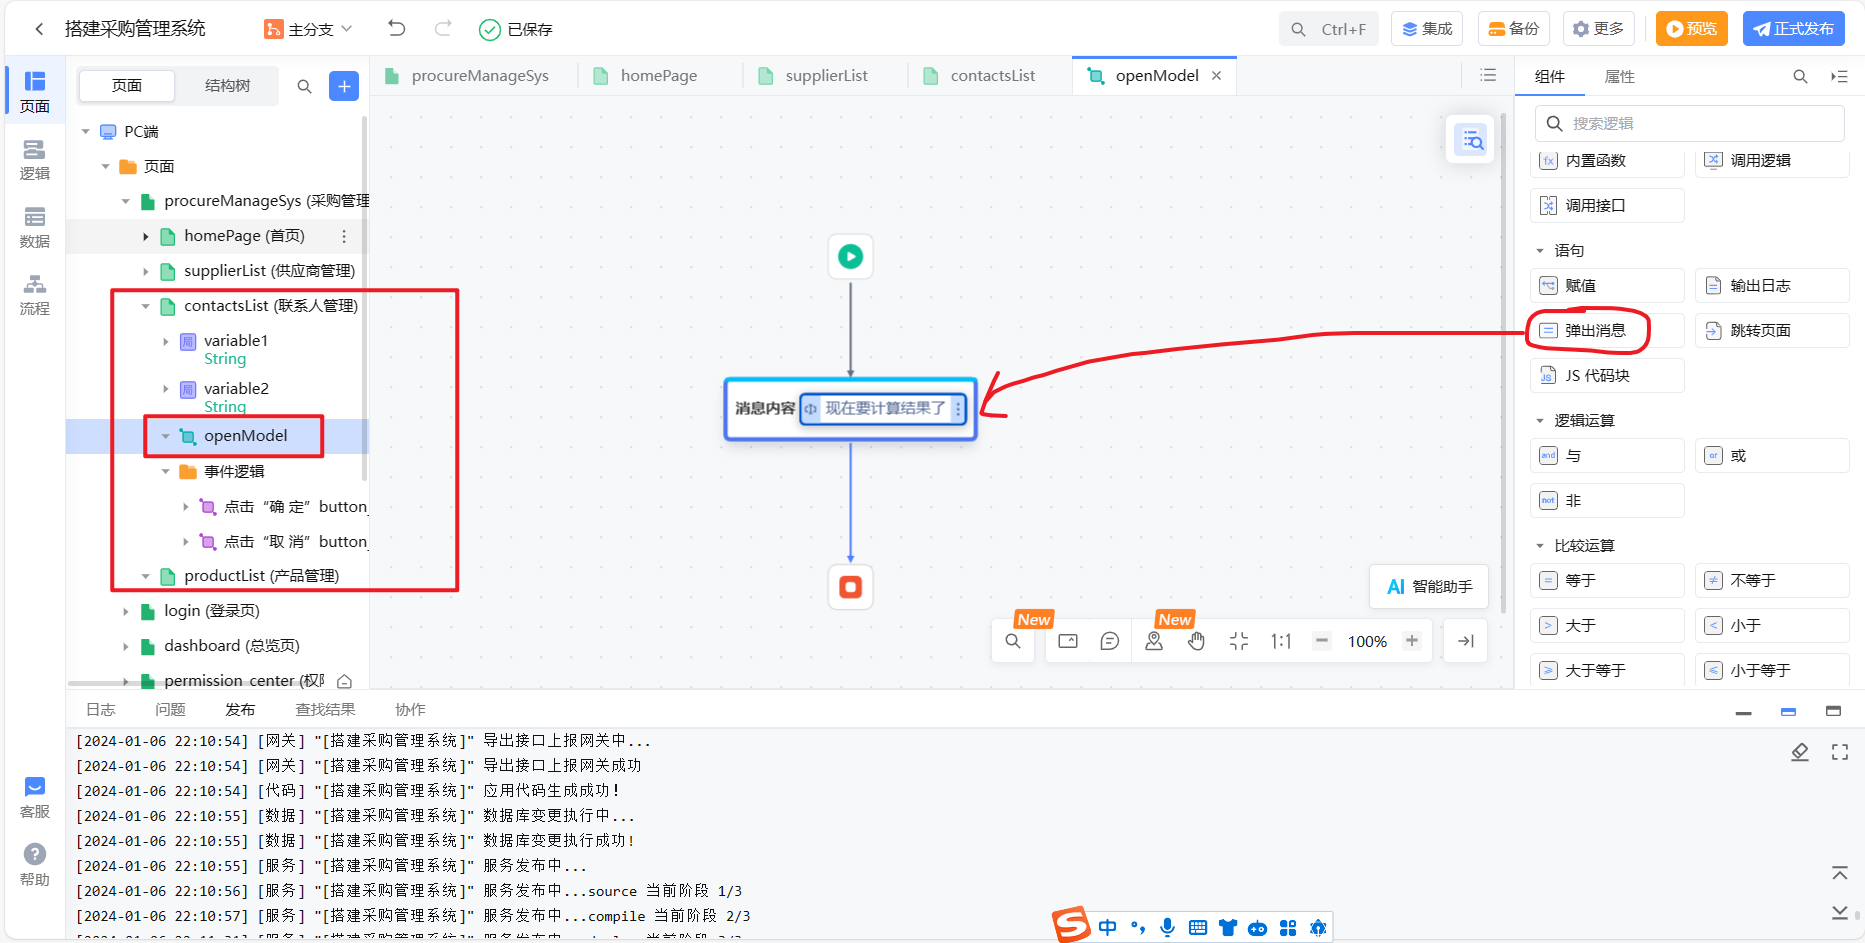
Task: Open 帮助 in the left sidebar
Action: tap(35, 865)
